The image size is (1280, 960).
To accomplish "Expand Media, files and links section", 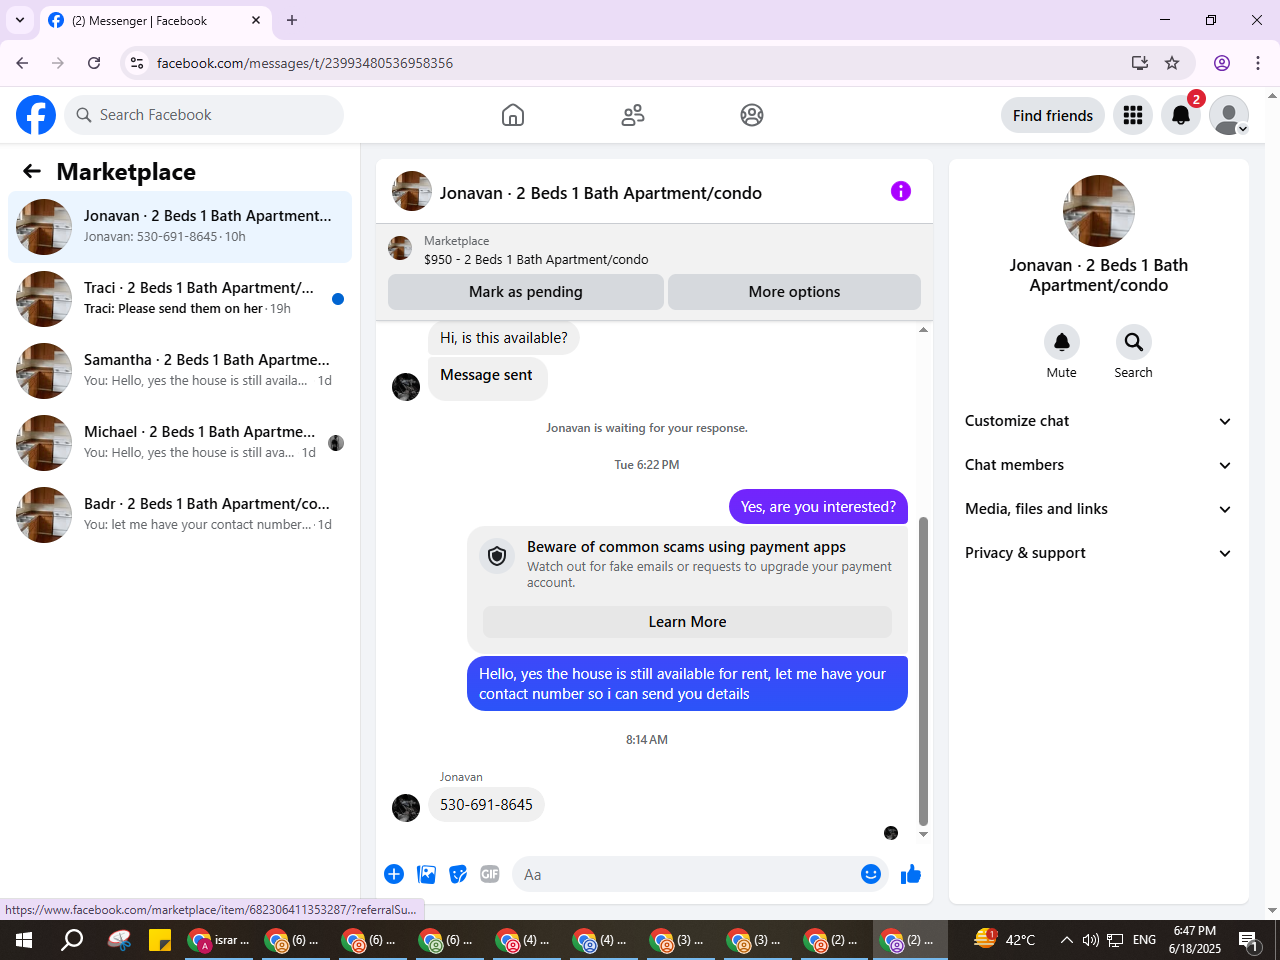I will pos(1099,509).
